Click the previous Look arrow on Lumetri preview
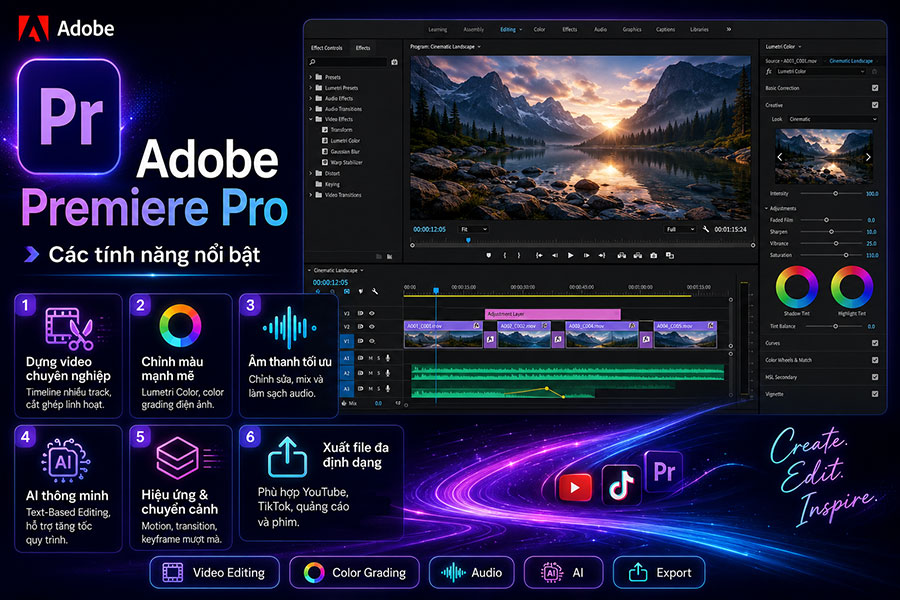This screenshot has width=900, height=600. click(x=779, y=157)
